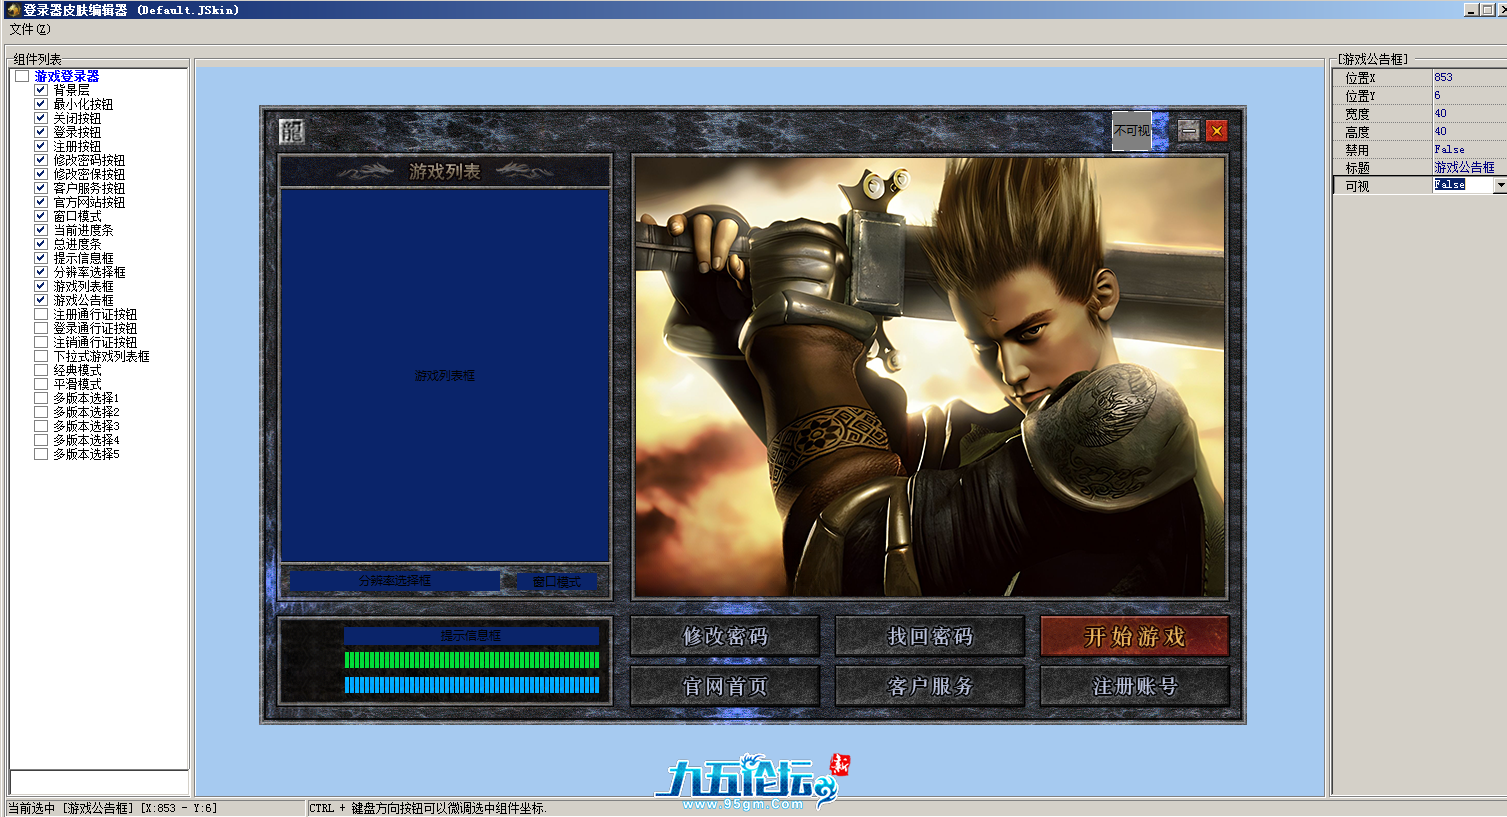Screen dimensions: 1507x817
Task: Click the 位置X value field
Action: point(1467,77)
